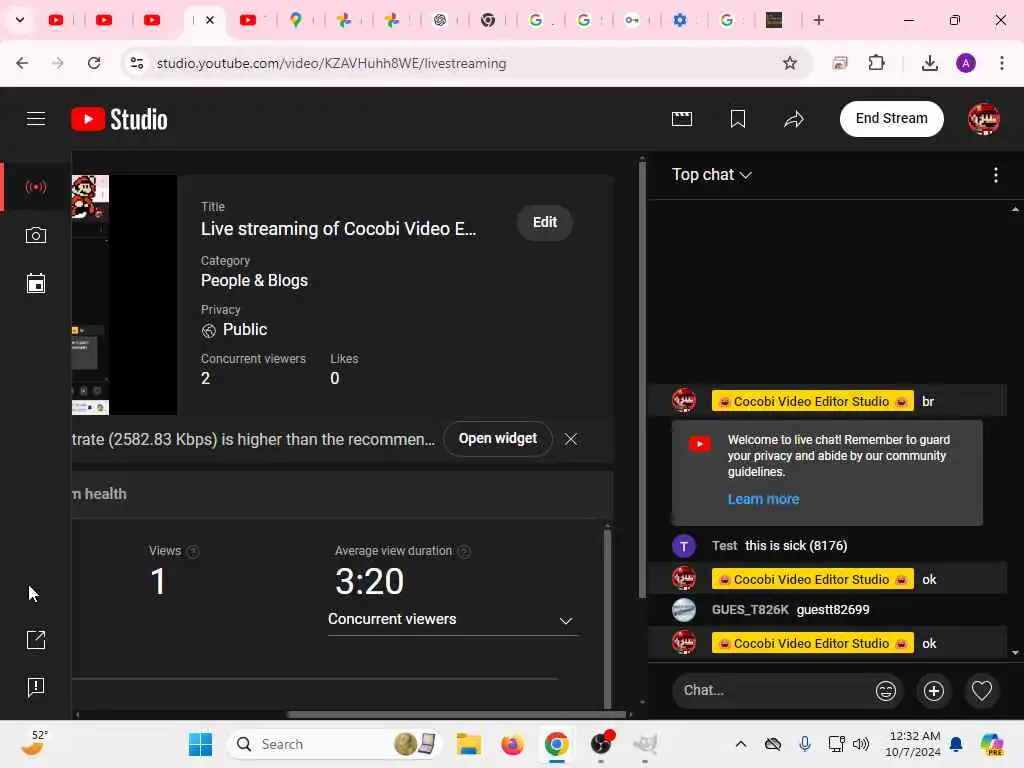The image size is (1024, 768).
Task: Open the Chrome downloads icon
Action: 930,63
